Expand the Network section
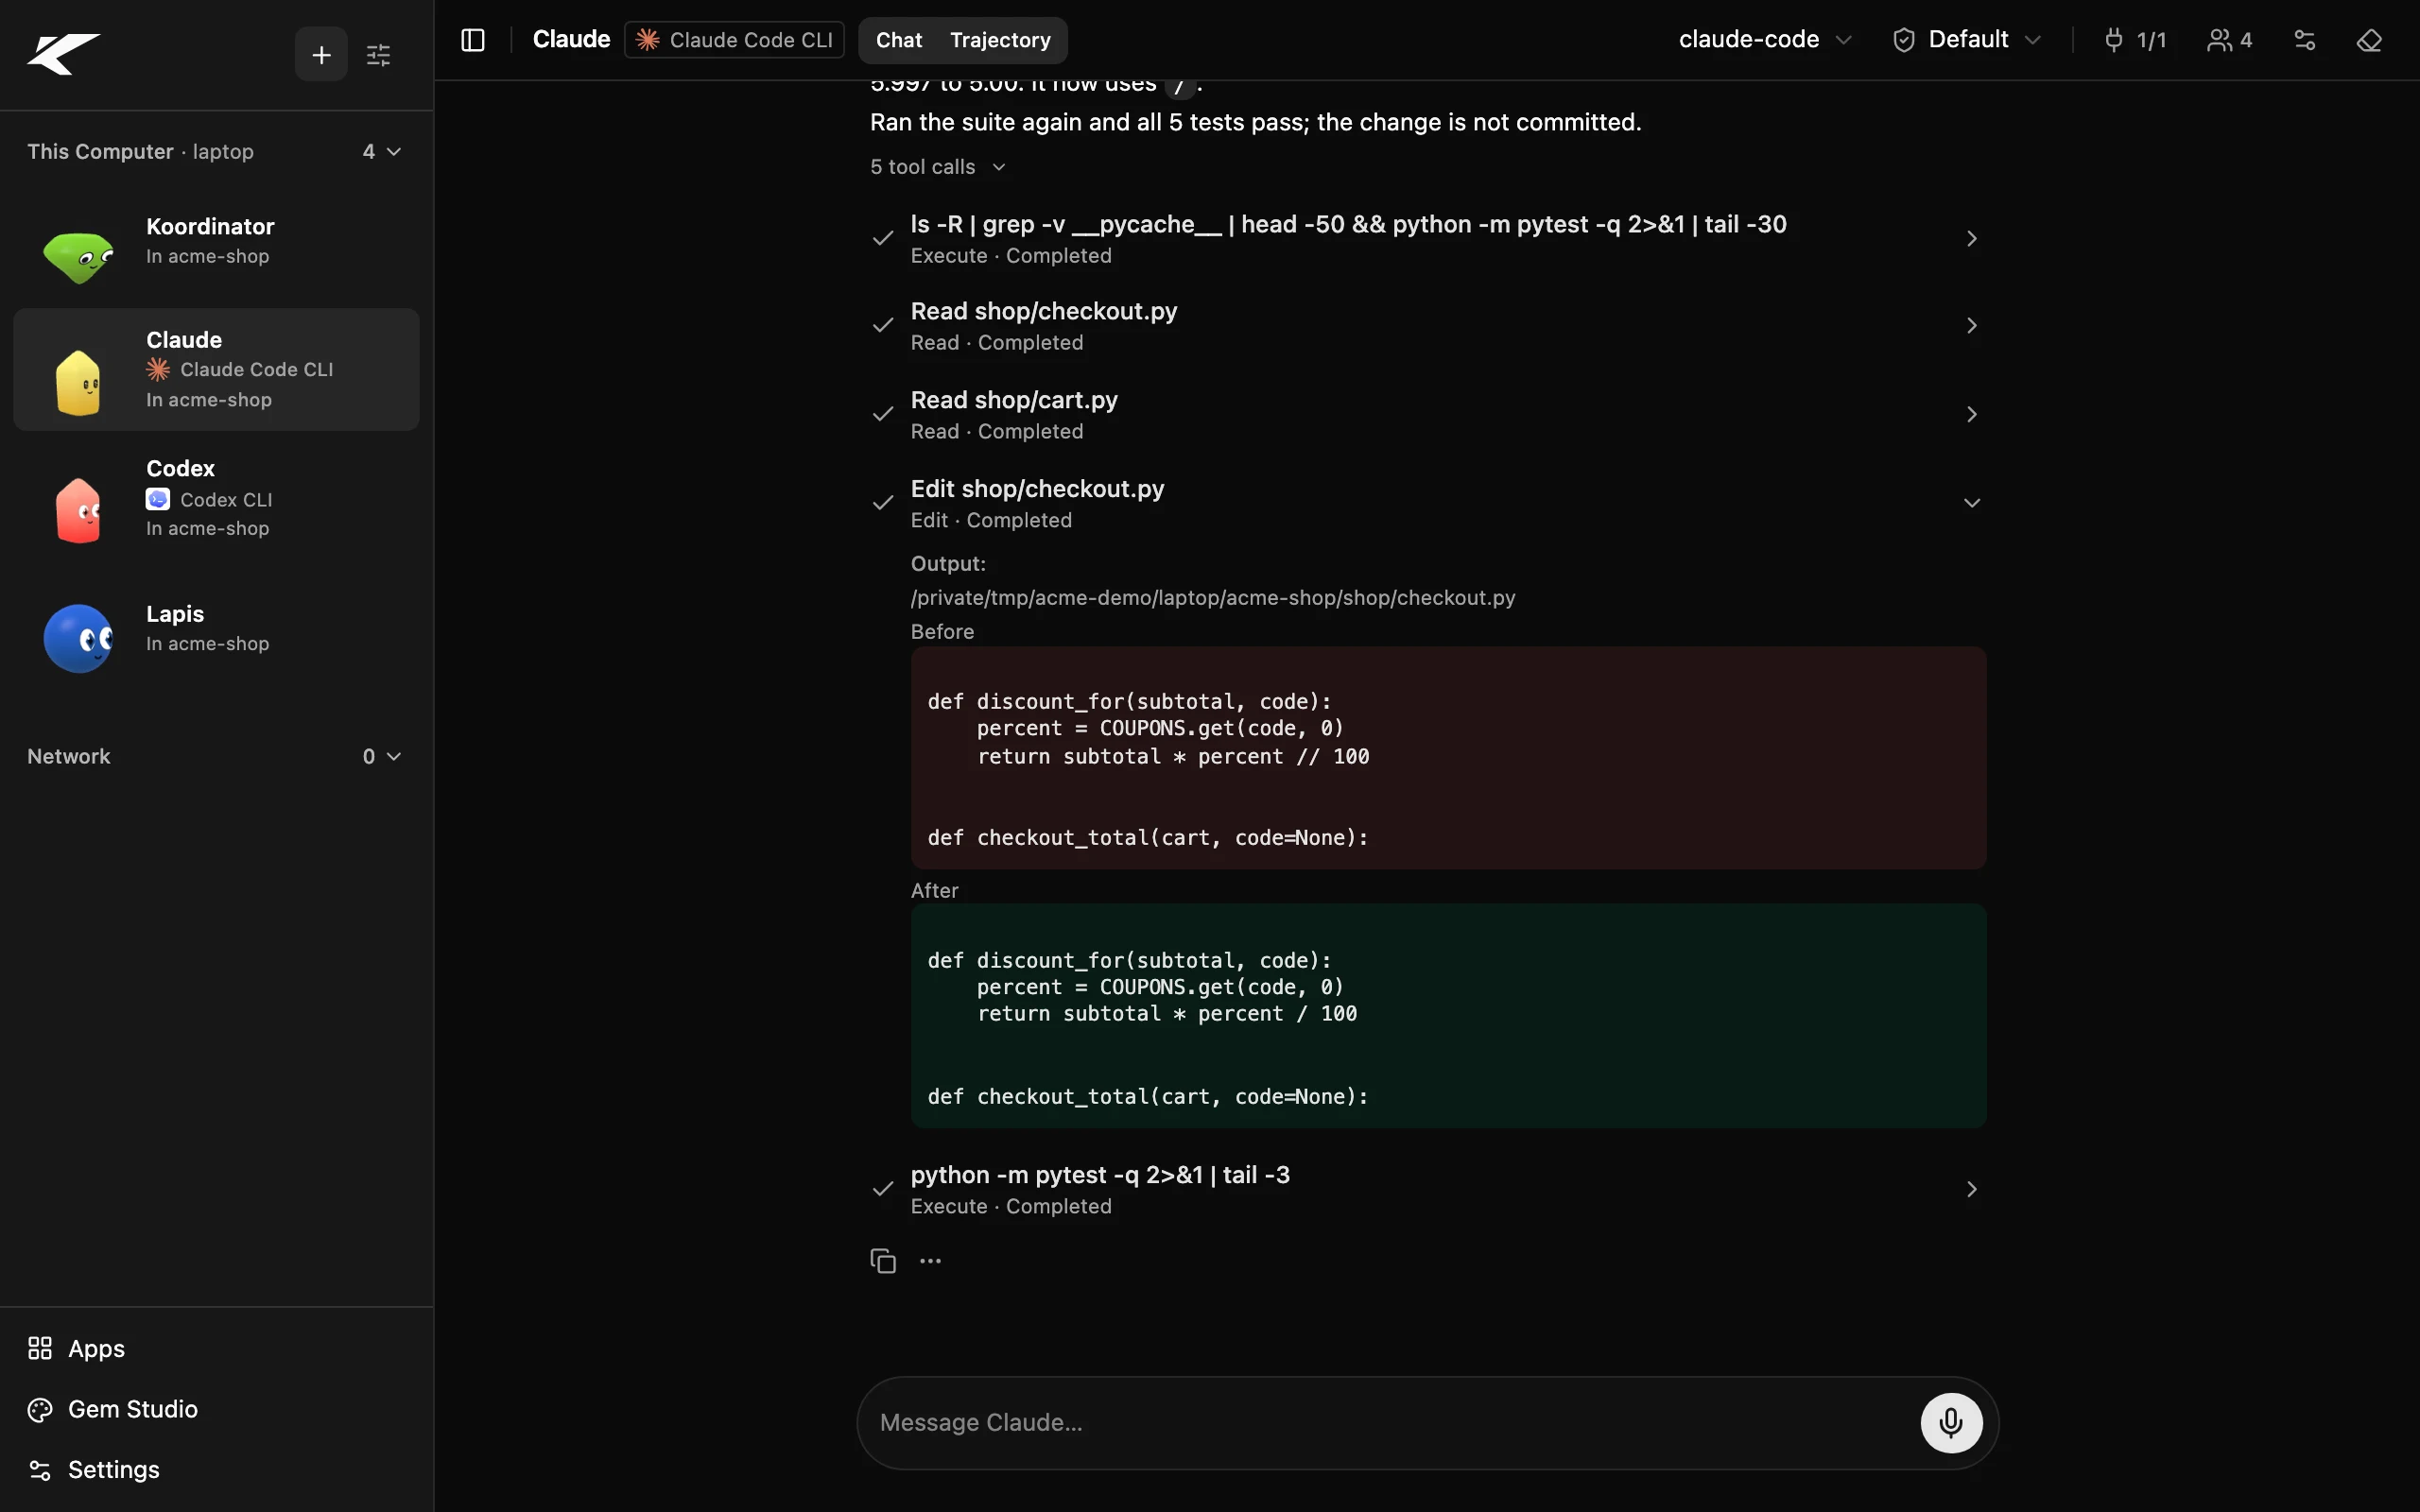Screen dimensions: 2420x1512 pyautogui.click(x=382, y=756)
